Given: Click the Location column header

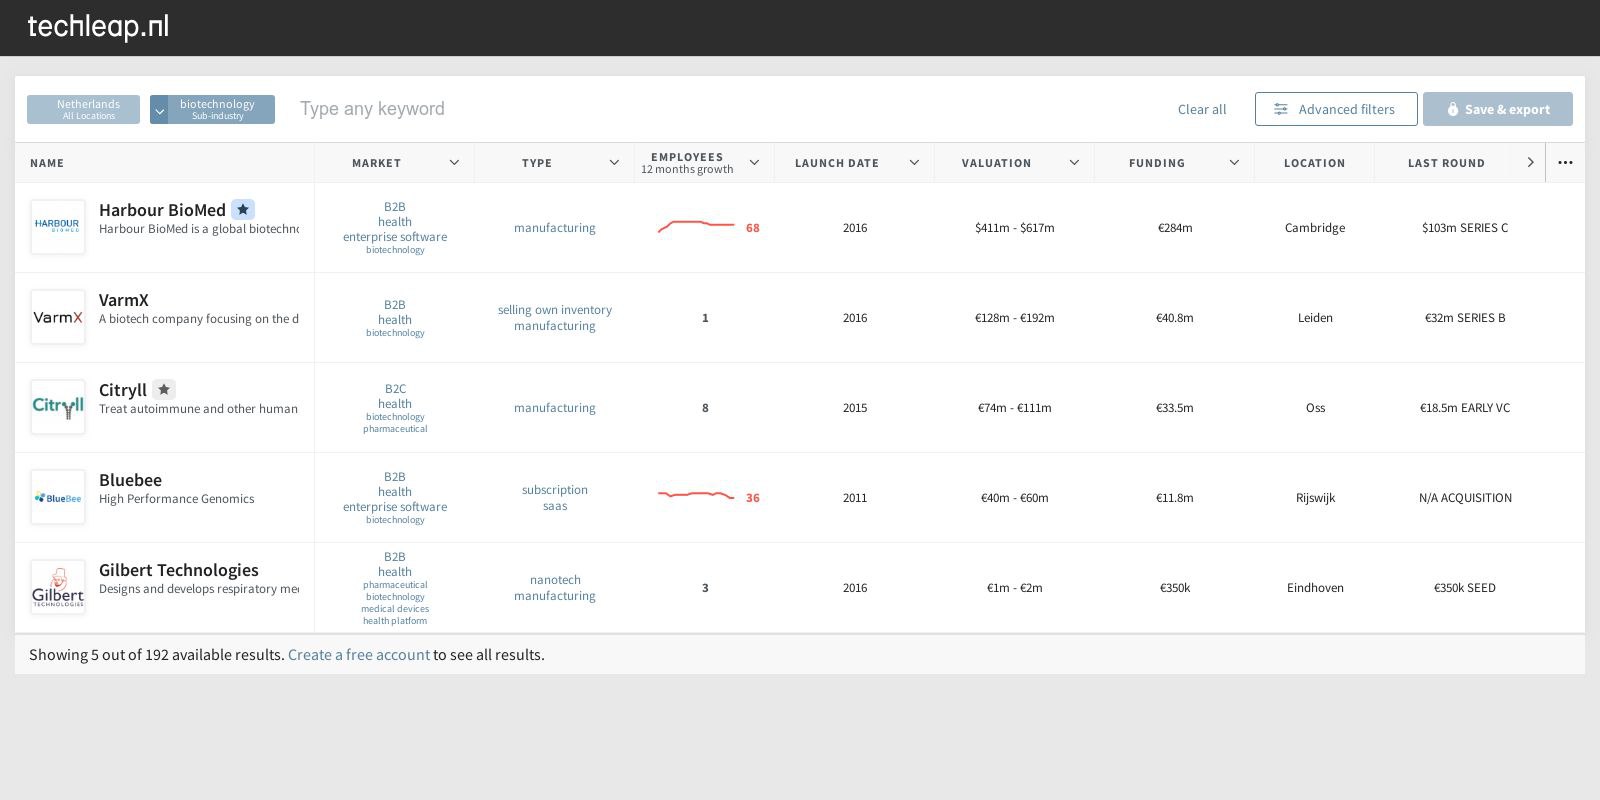Looking at the screenshot, I should click(1314, 163).
